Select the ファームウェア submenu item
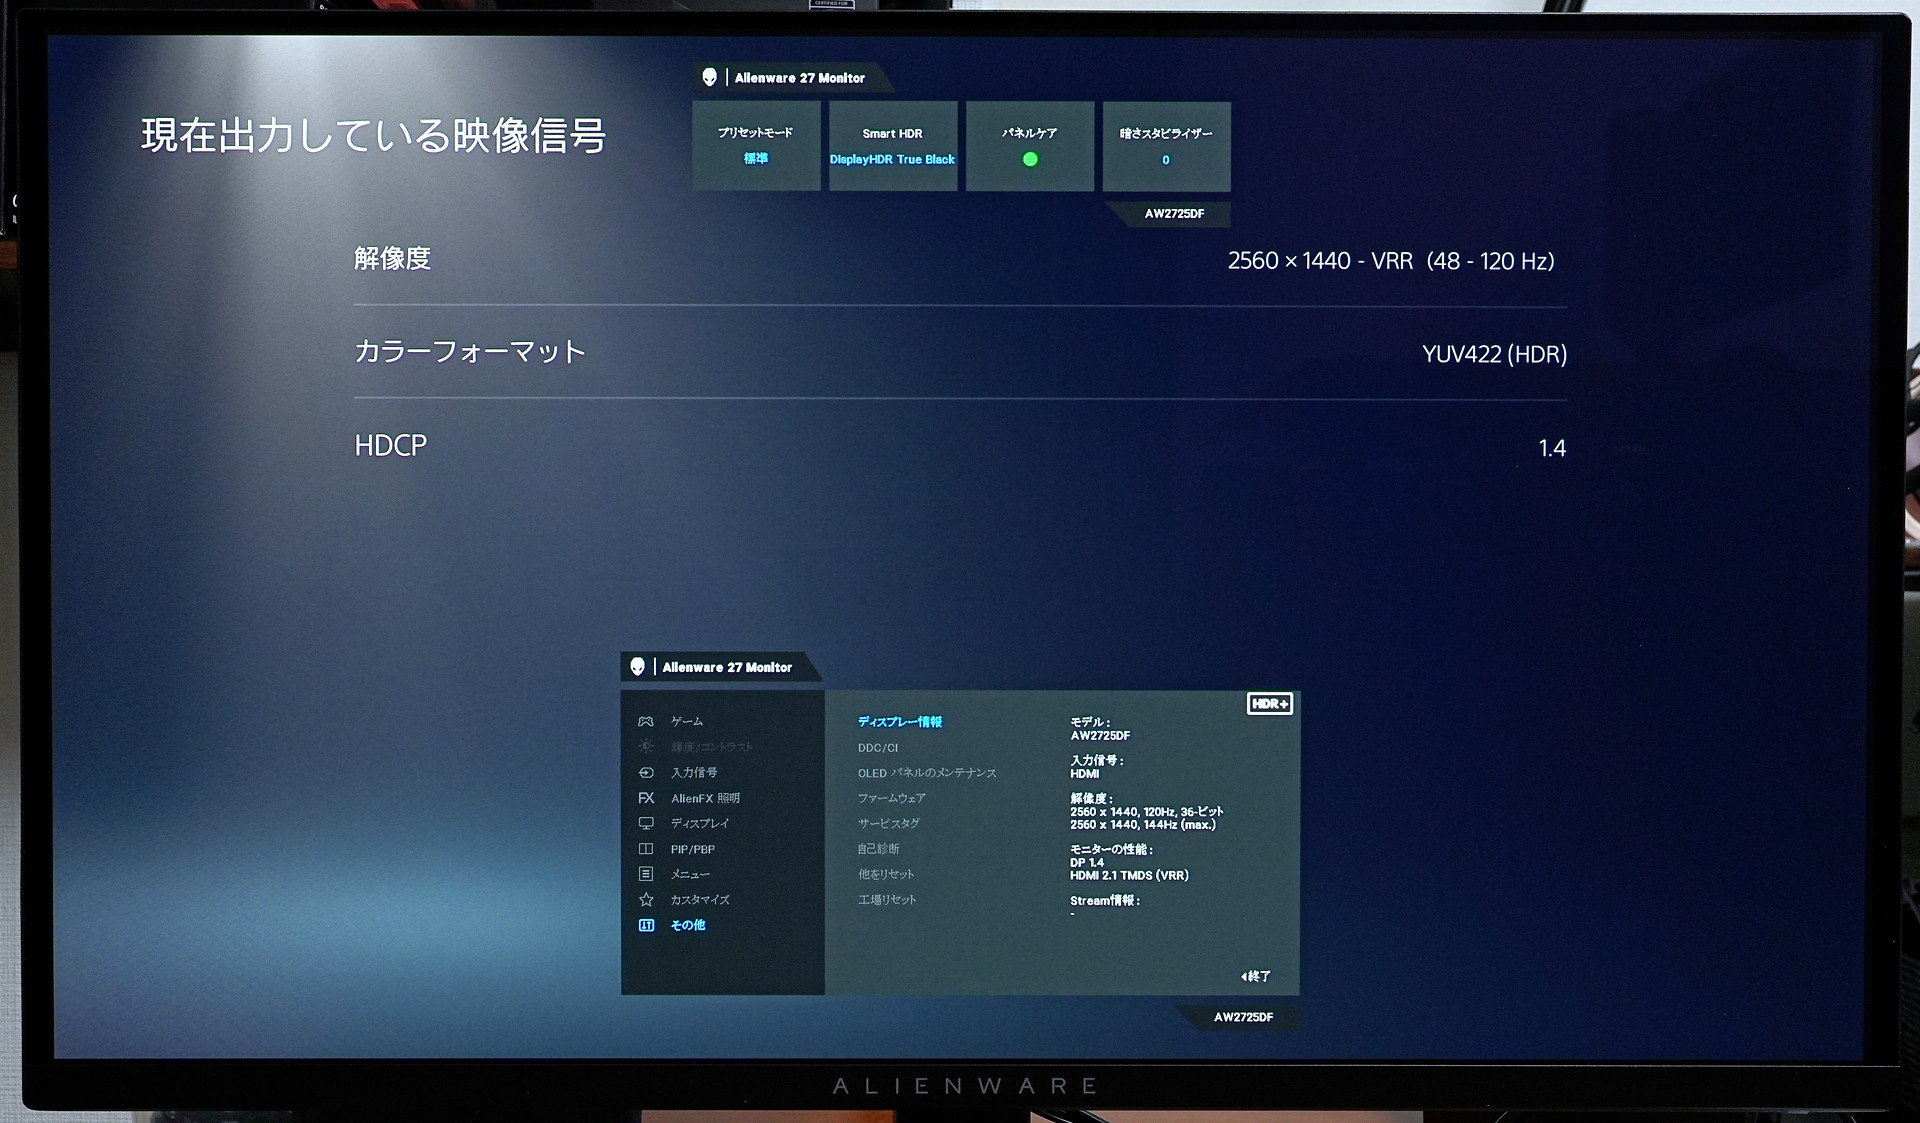This screenshot has height=1123, width=1920. [x=891, y=798]
